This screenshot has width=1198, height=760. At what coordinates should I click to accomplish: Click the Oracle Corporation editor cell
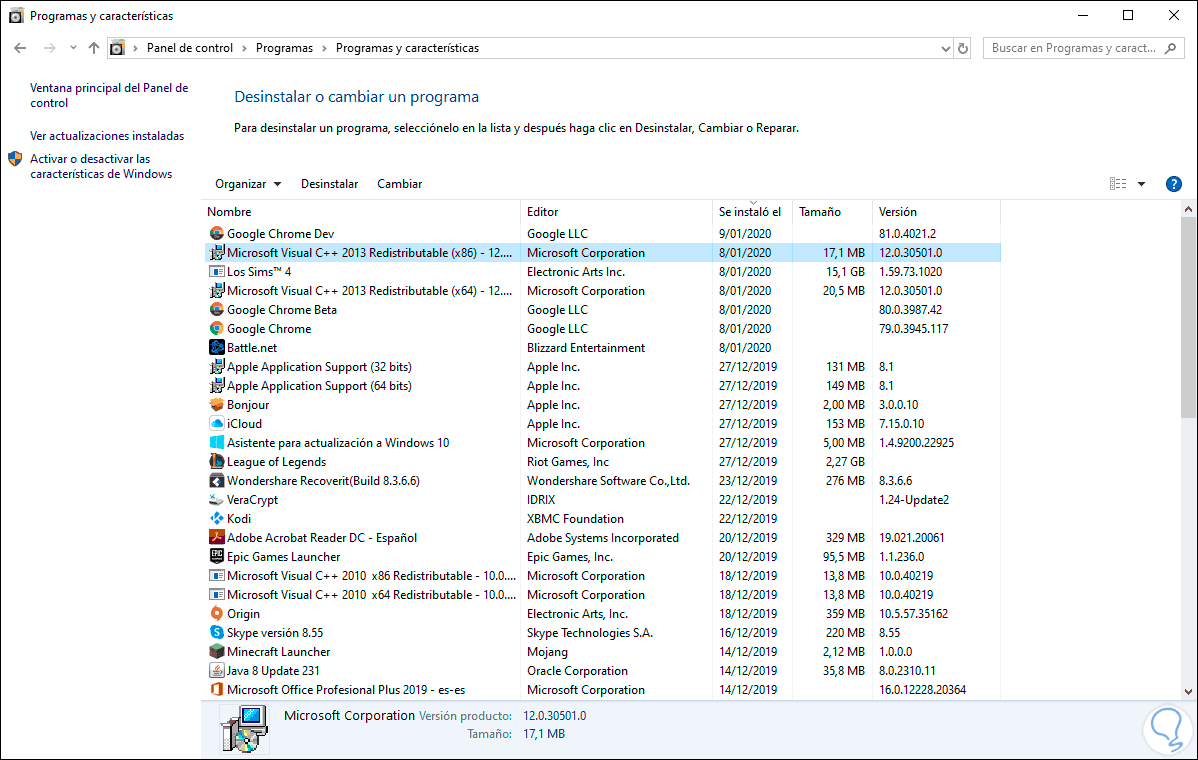(x=577, y=671)
